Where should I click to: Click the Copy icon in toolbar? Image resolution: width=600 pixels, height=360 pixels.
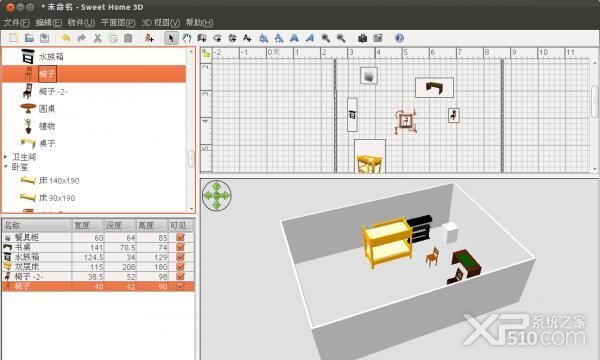click(113, 38)
